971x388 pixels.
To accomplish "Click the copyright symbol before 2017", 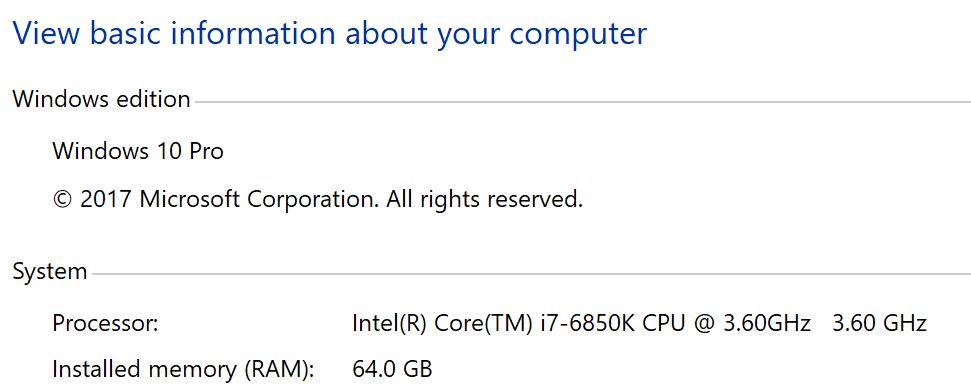I will (x=63, y=200).
